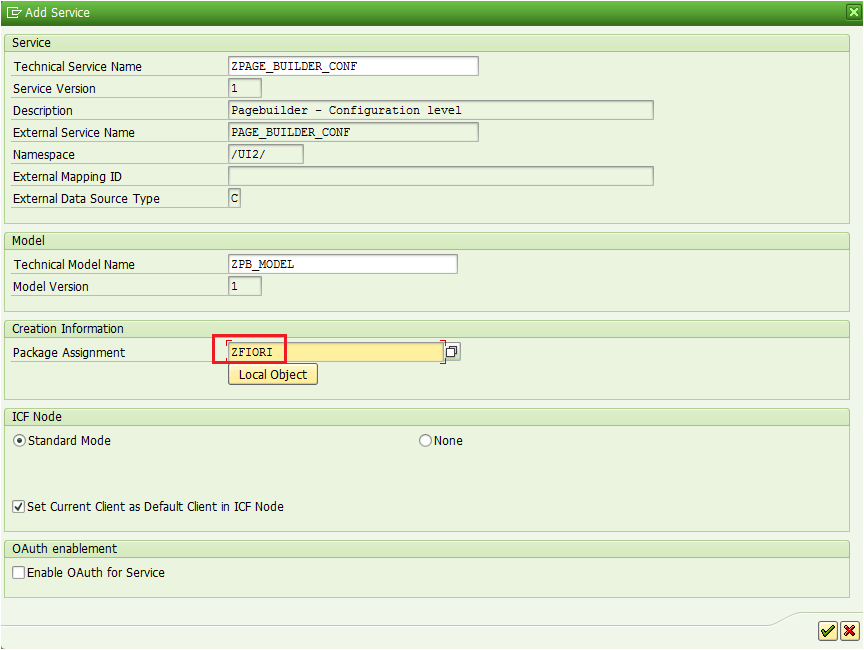The width and height of the screenshot is (864, 650).
Task: Select Standard Mode radio button
Action: 19,441
